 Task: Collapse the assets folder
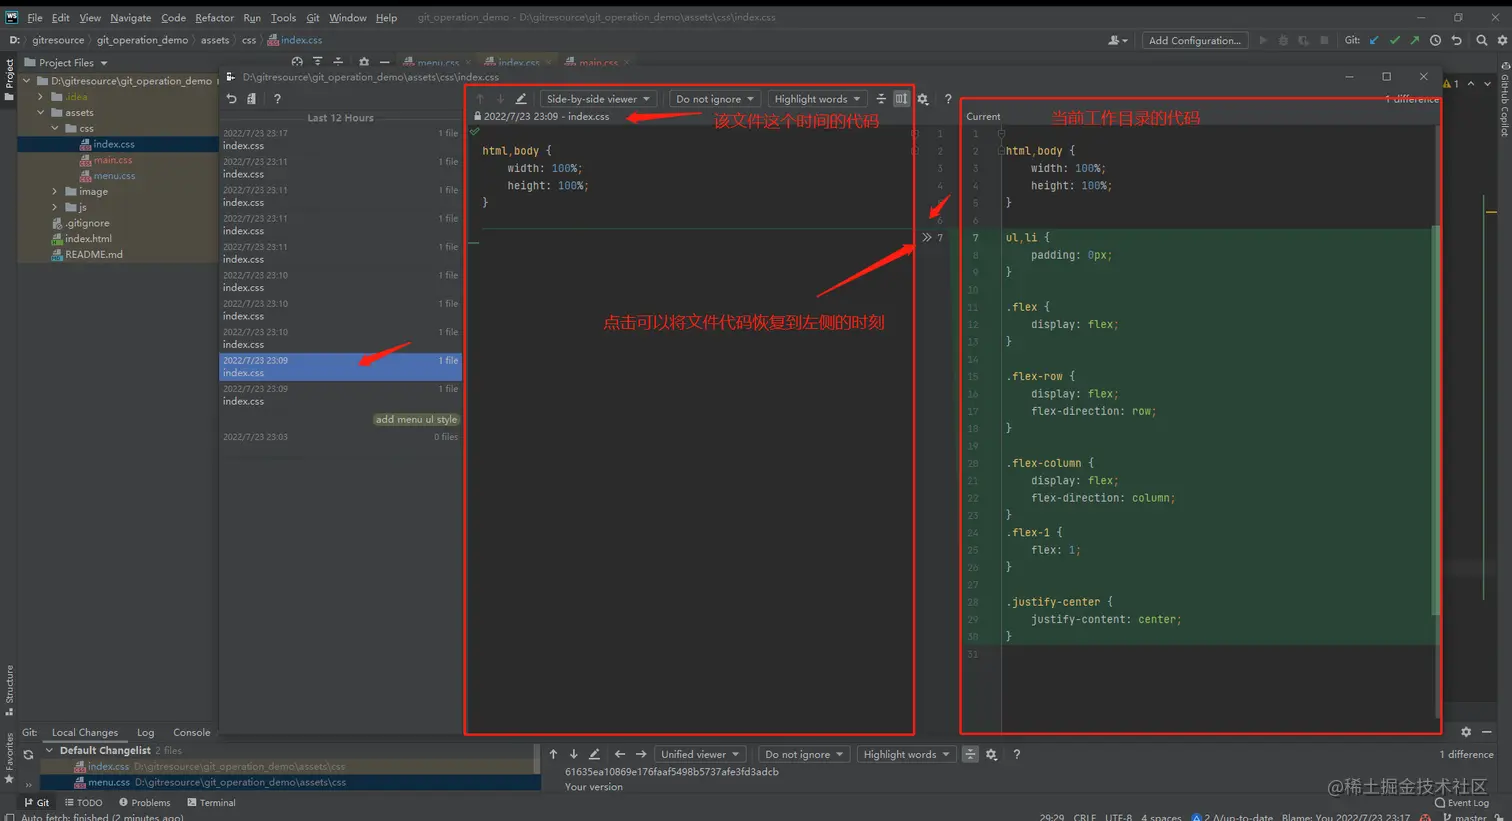(x=41, y=113)
